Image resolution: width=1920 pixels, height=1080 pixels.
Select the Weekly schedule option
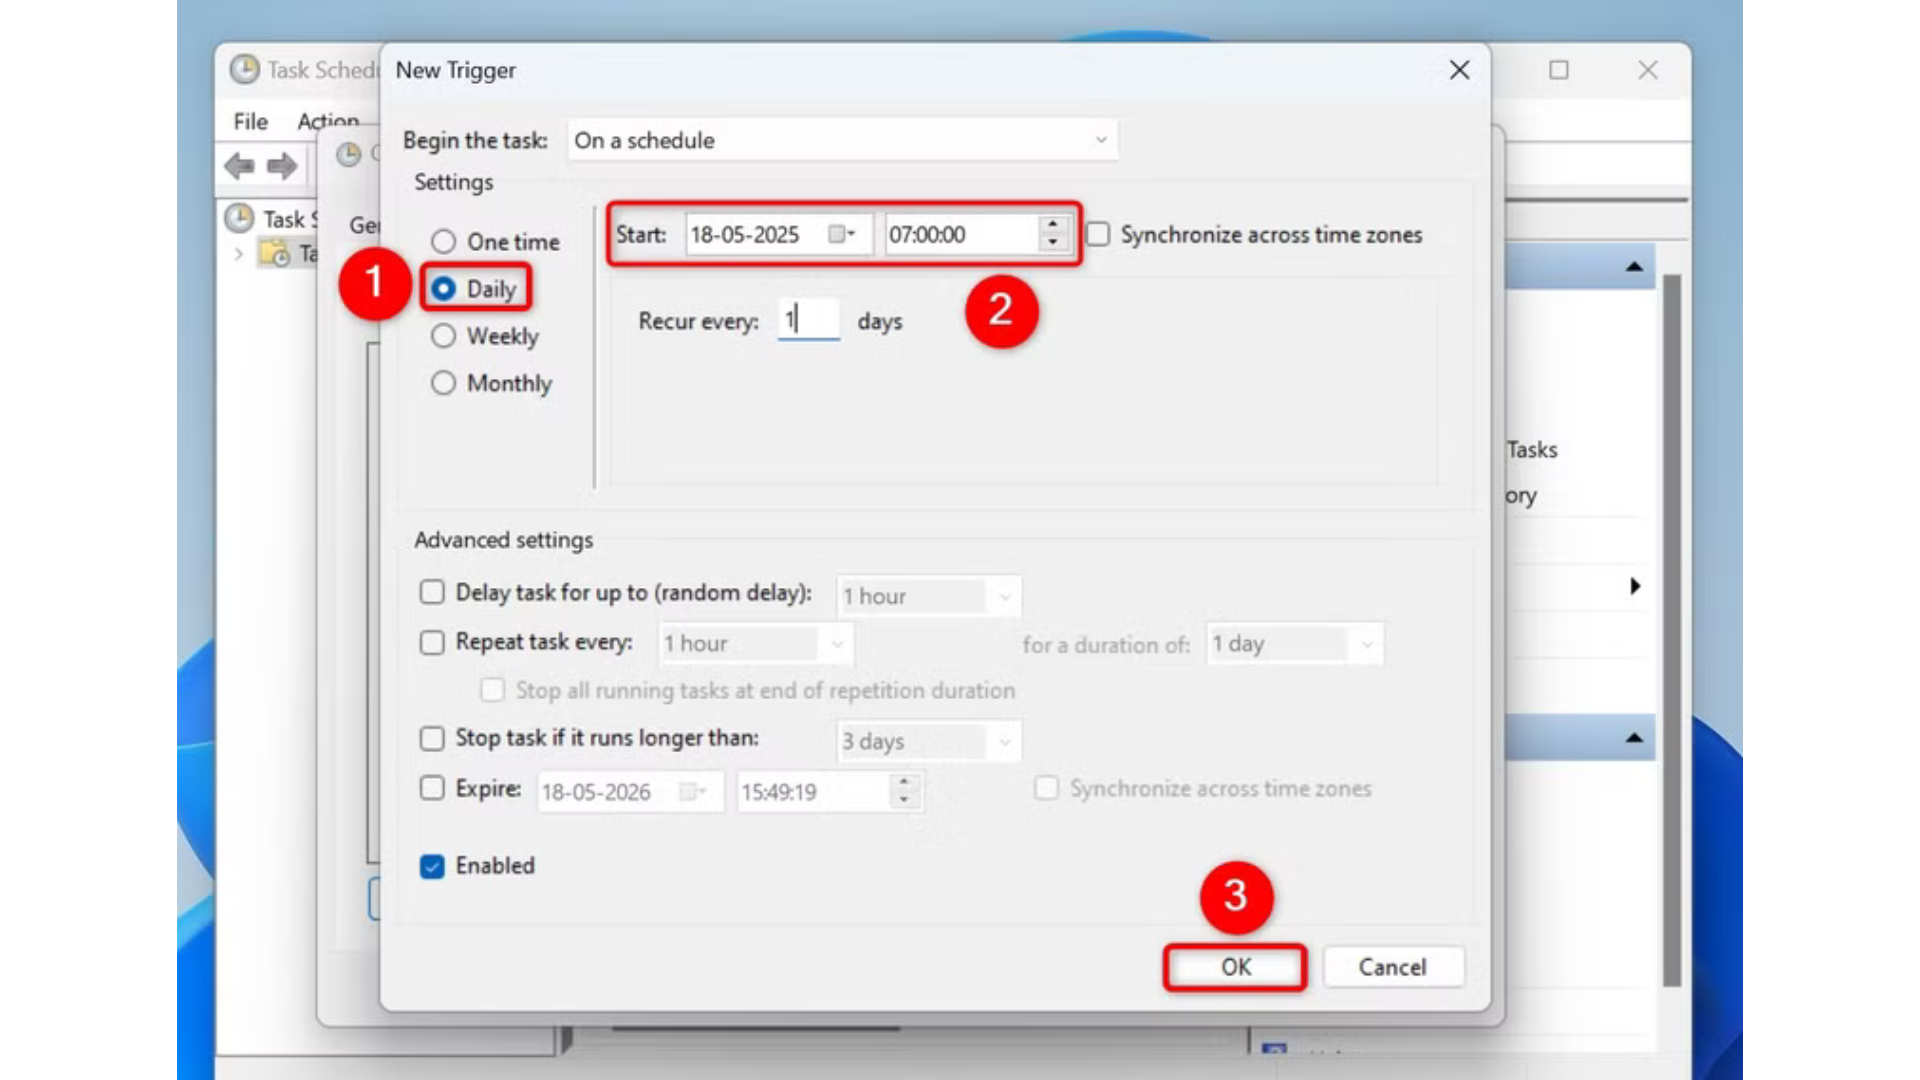pos(444,336)
